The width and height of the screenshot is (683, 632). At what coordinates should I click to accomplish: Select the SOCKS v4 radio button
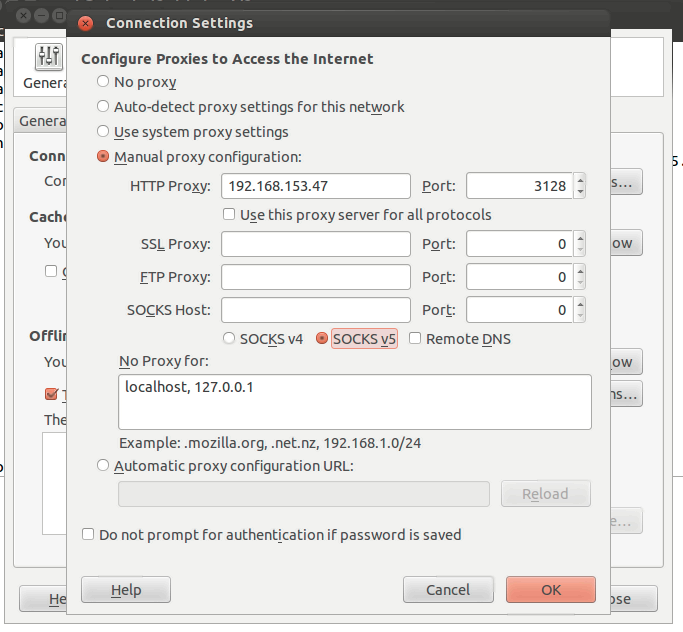[229, 339]
